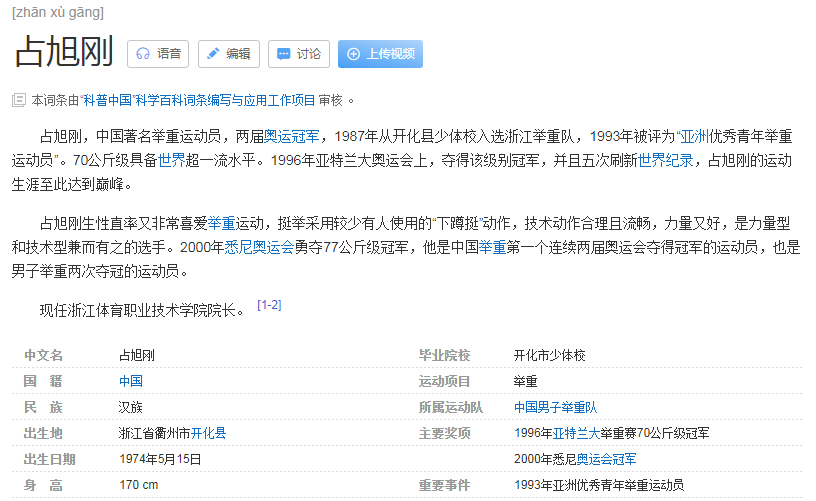Click the 举重 link in second paragraph's first line

click(221, 223)
